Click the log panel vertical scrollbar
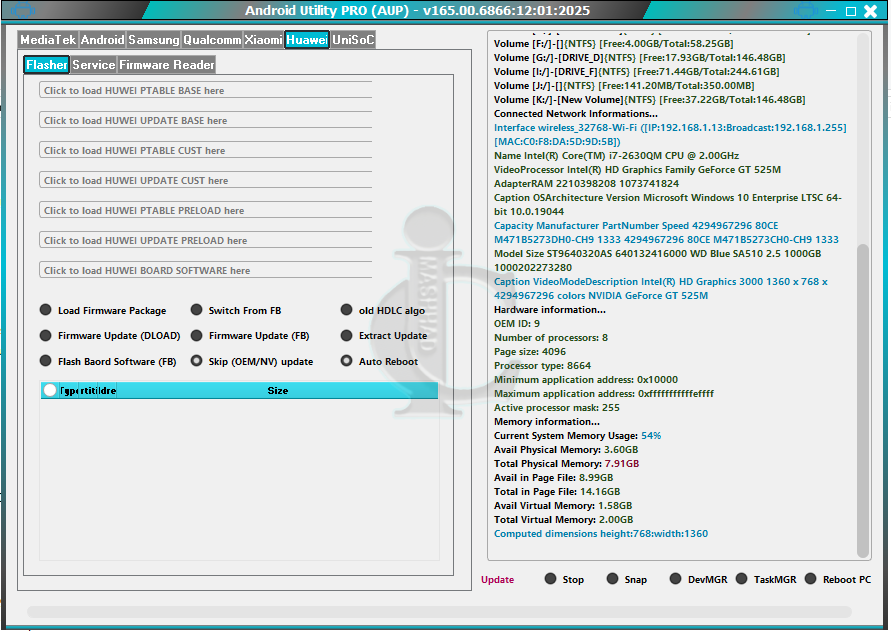 click(864, 400)
